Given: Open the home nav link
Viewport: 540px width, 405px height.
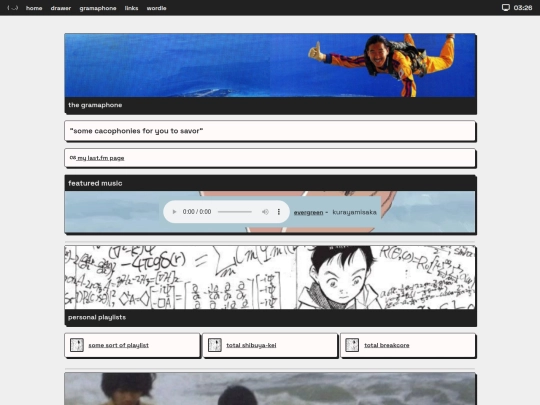Looking at the screenshot, I should click(34, 8).
